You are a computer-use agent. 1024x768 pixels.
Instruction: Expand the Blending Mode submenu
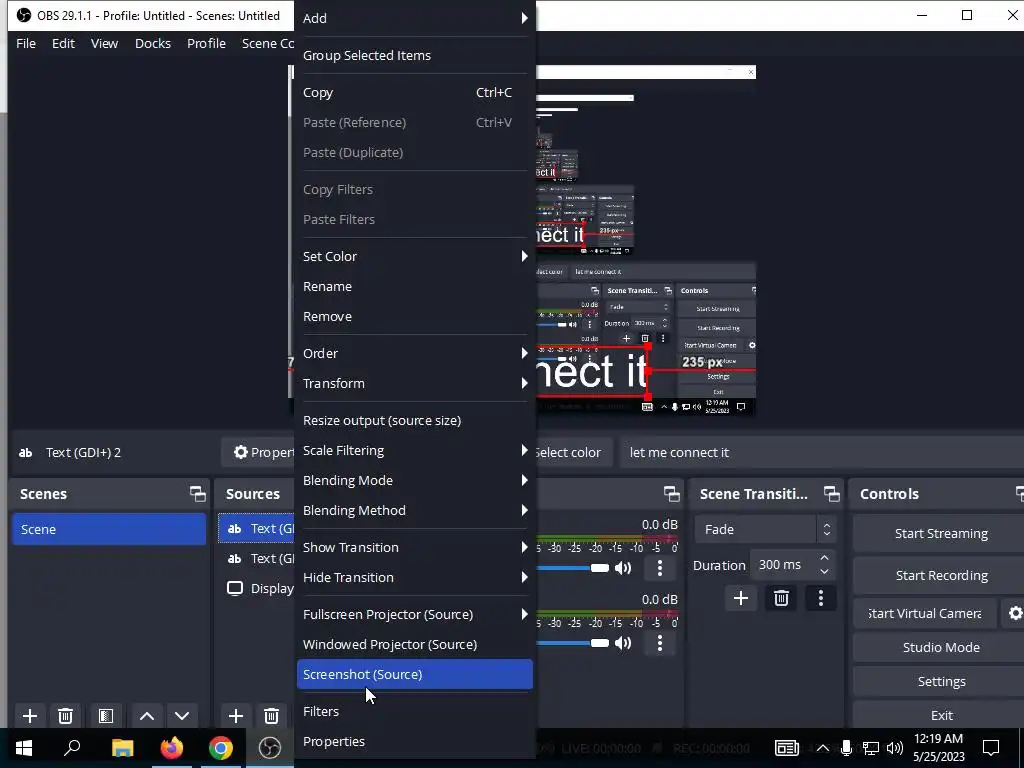pyautogui.click(x=415, y=481)
